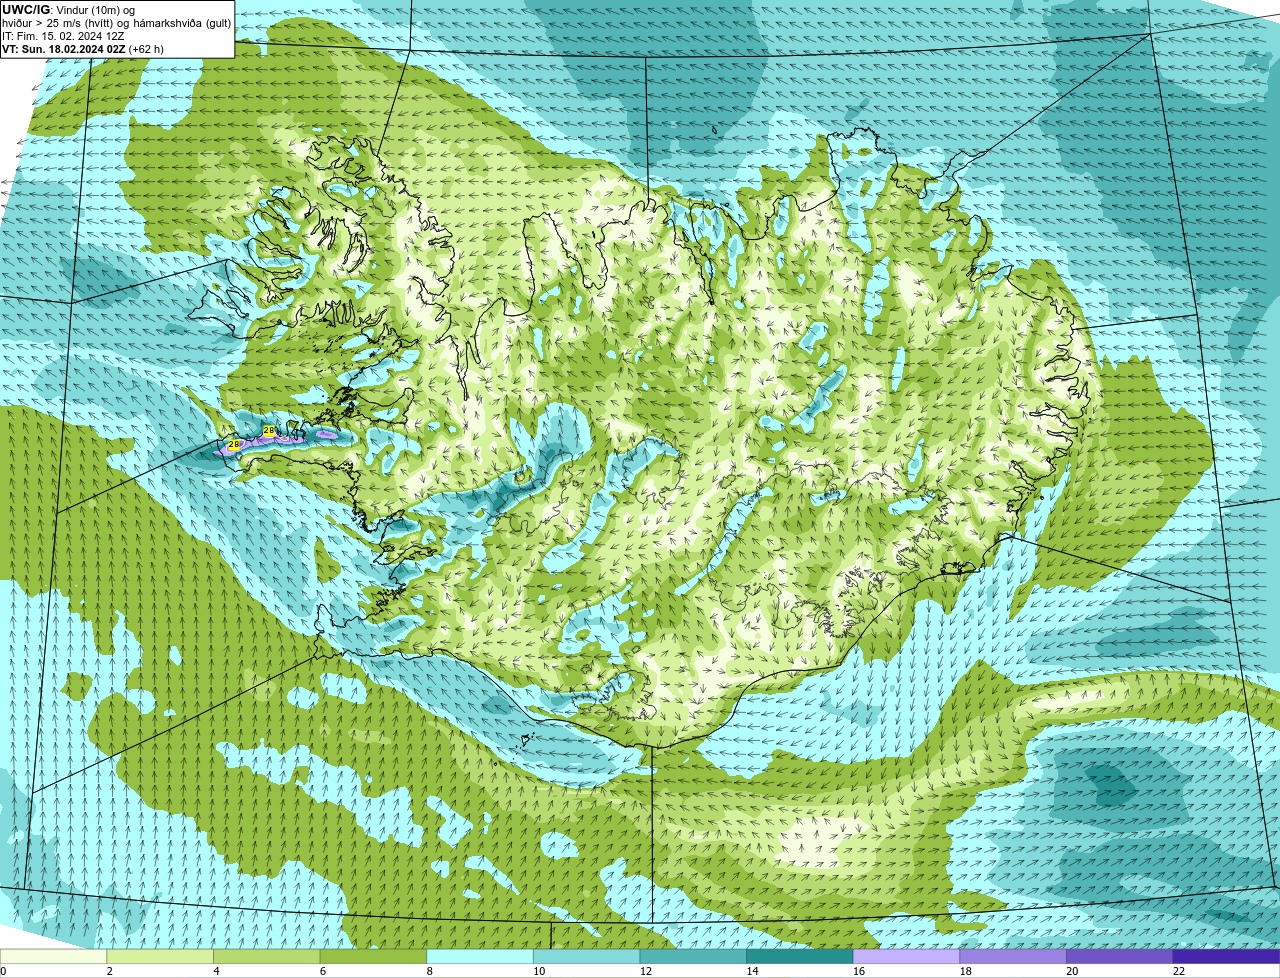1280x978 pixels.
Task: Click the '14' tick label on the scale
Action: (x=752, y=971)
